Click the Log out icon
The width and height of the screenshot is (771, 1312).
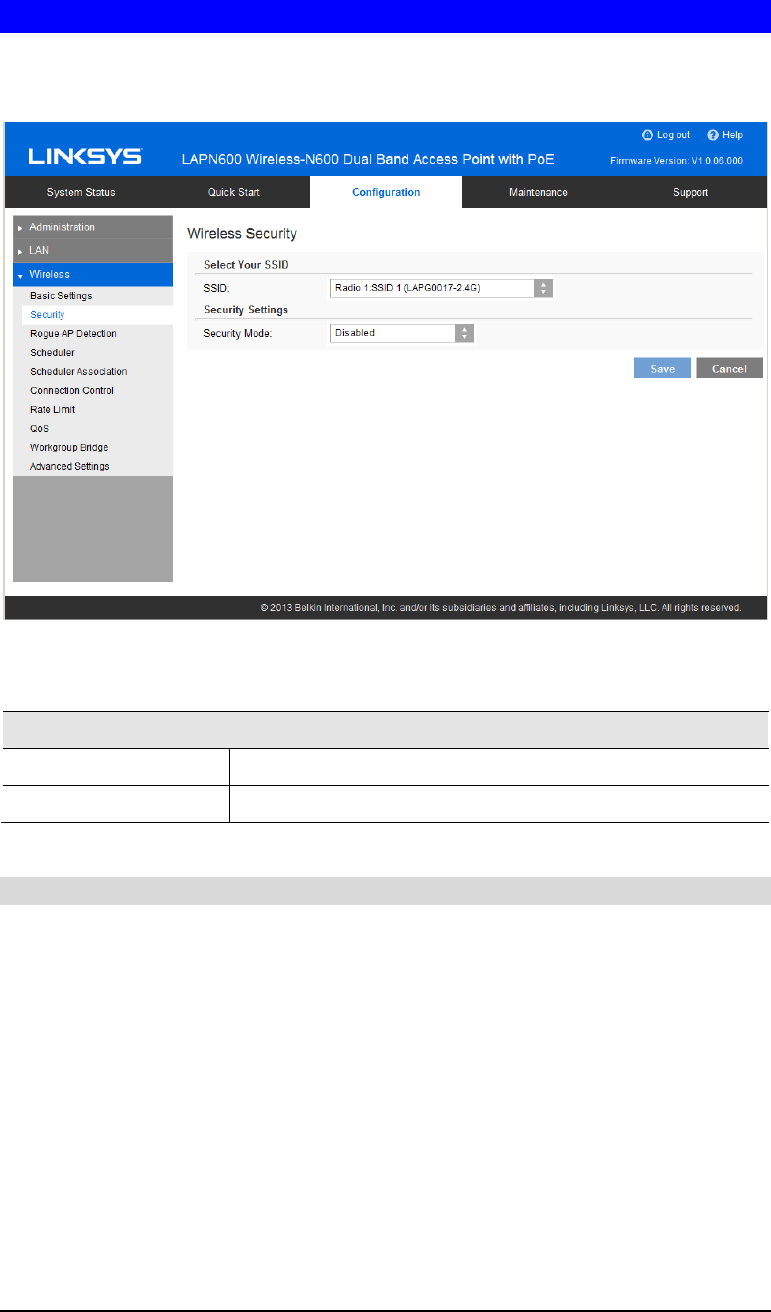[647, 135]
